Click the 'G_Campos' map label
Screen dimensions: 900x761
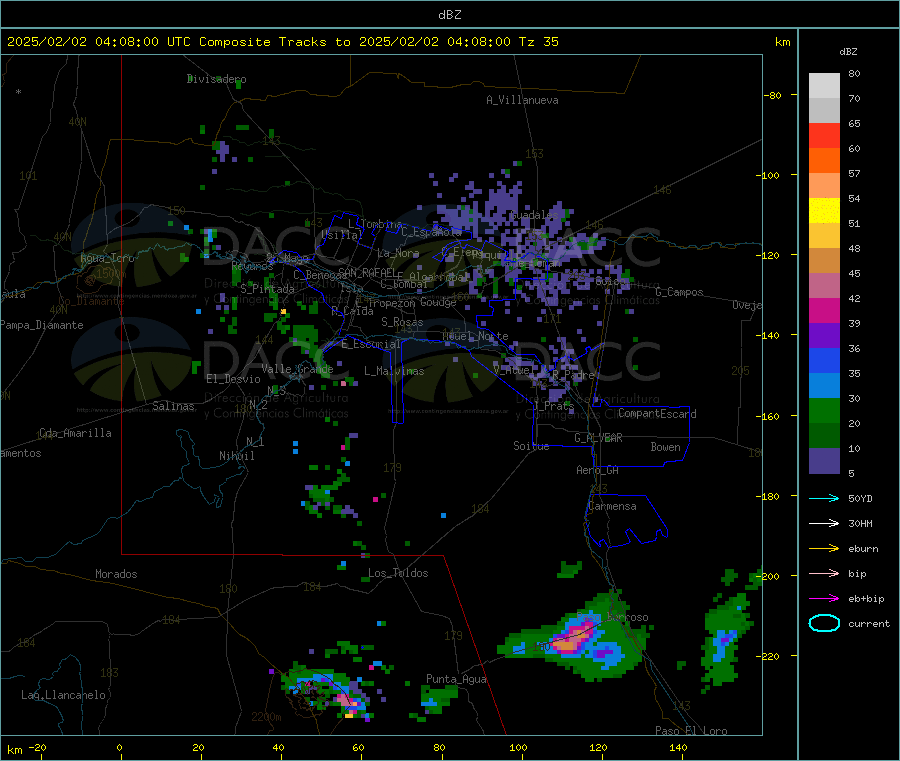click(679, 292)
